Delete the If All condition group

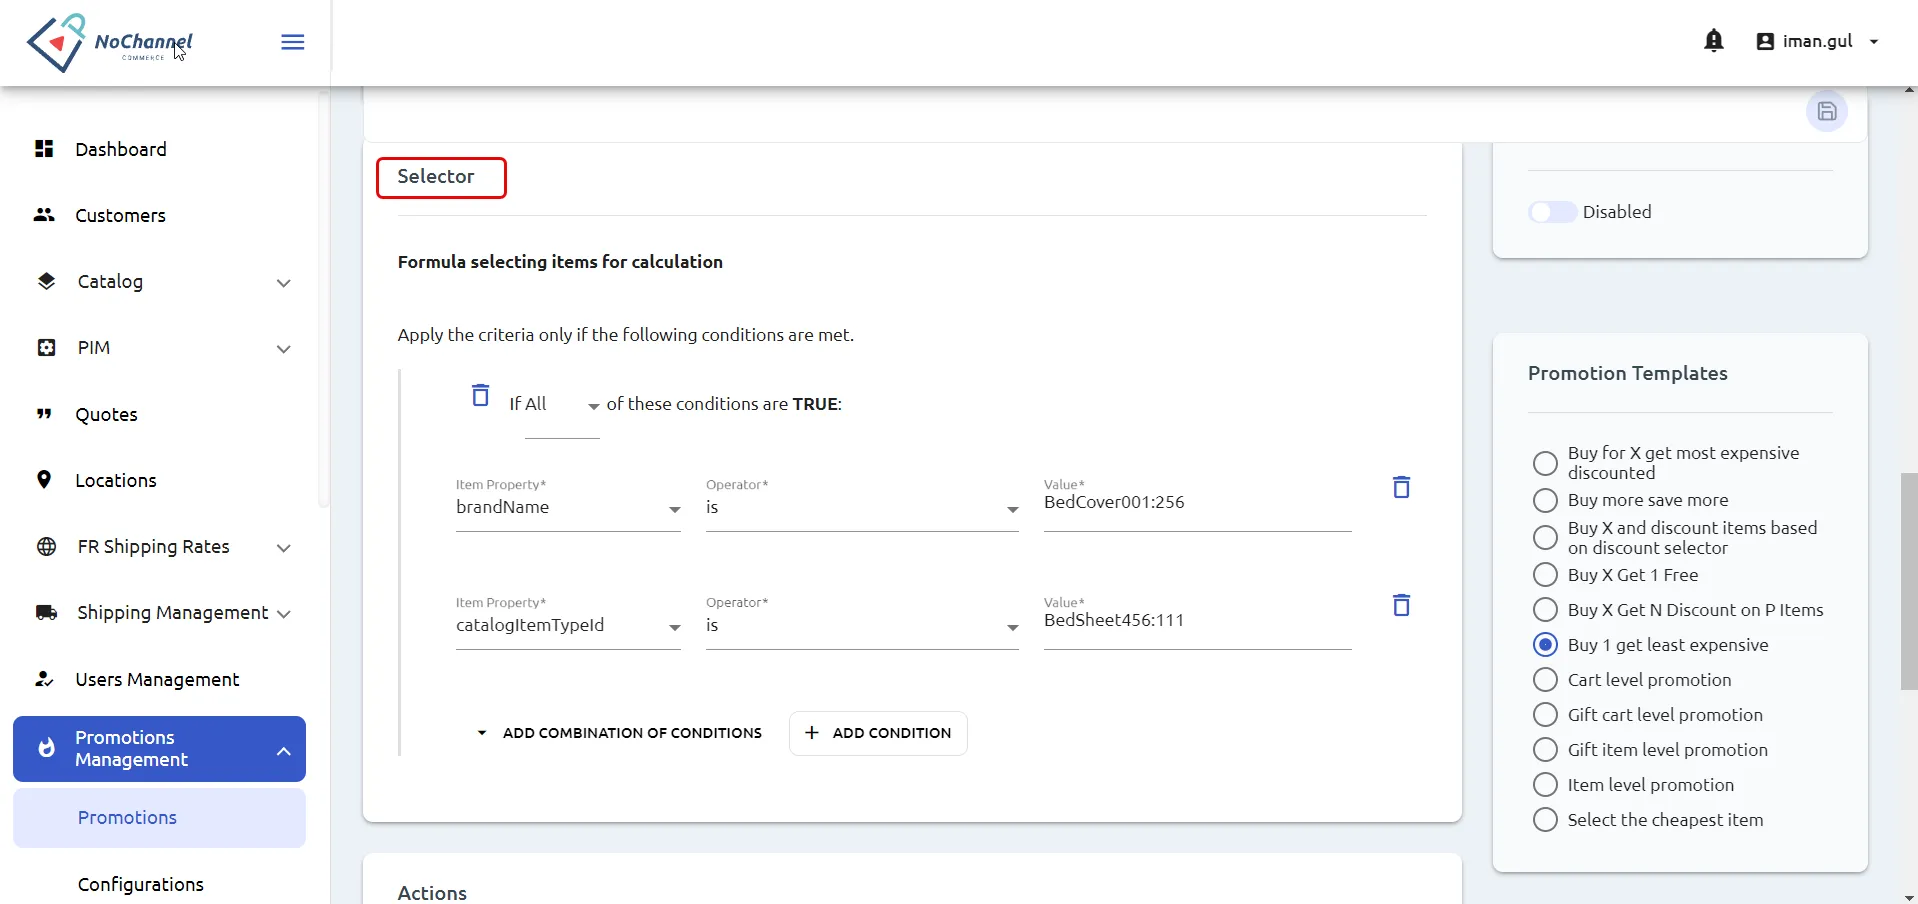[x=480, y=395]
